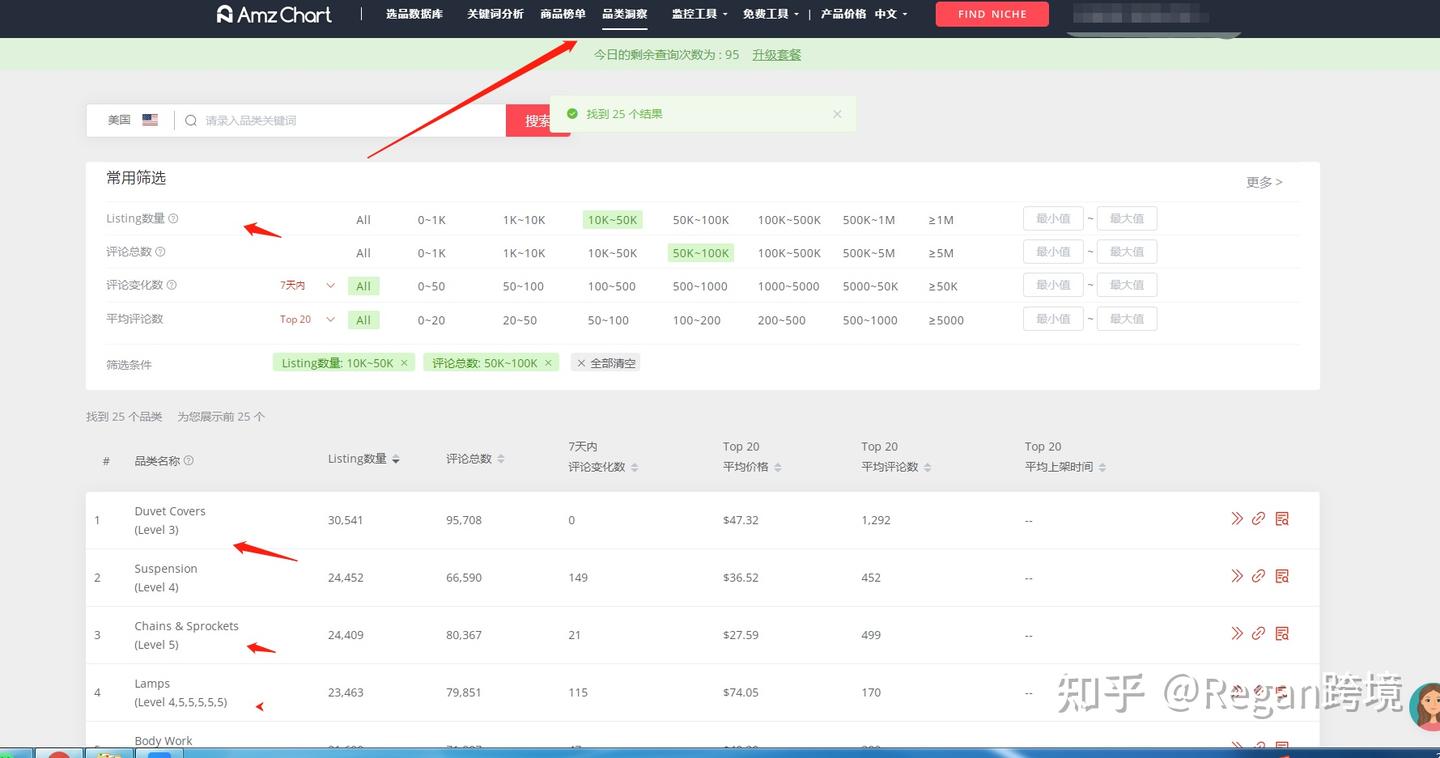The image size is (1440, 758).
Task: Click 最小值 field in Listing数量 row
Action: point(1053,219)
